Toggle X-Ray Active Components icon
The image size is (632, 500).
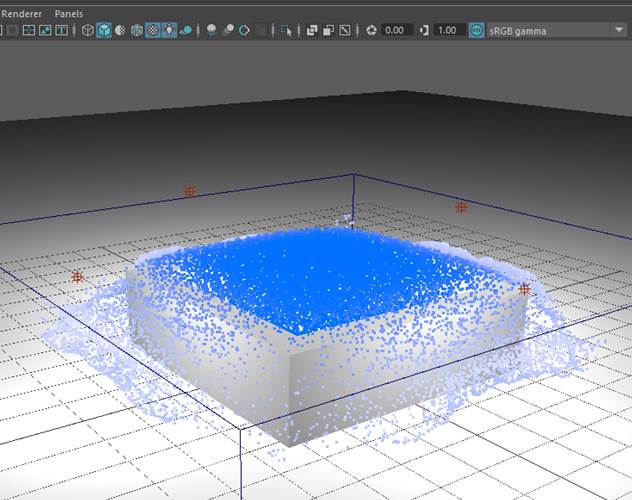point(328,30)
